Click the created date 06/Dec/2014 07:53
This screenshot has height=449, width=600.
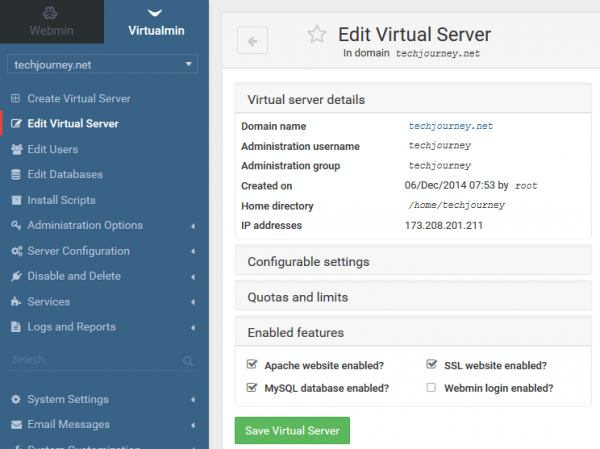click(450, 185)
